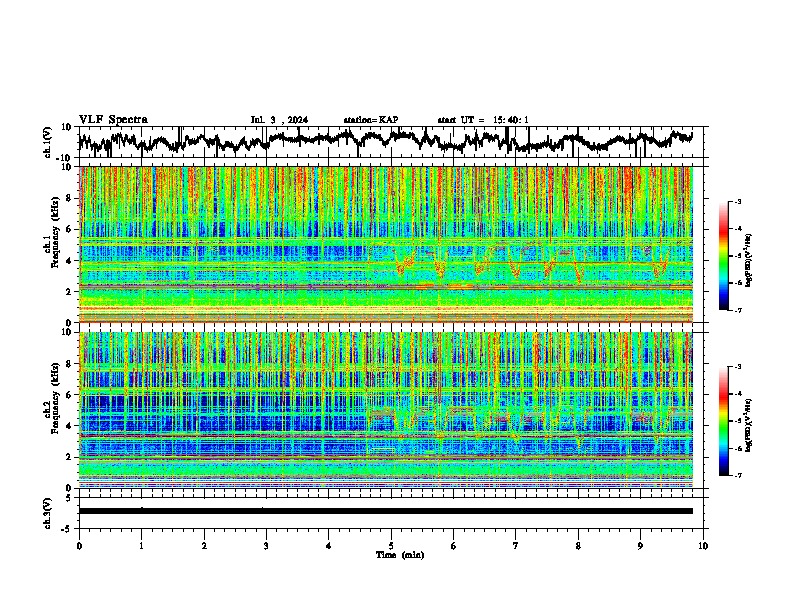The image size is (792, 612).
Task: Select the 'start UT = 15:40:1' text
Action: (x=483, y=120)
